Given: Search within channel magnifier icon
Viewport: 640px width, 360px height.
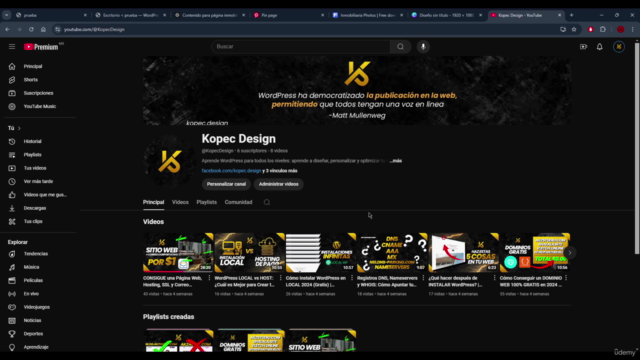Looking at the screenshot, I should 267,202.
